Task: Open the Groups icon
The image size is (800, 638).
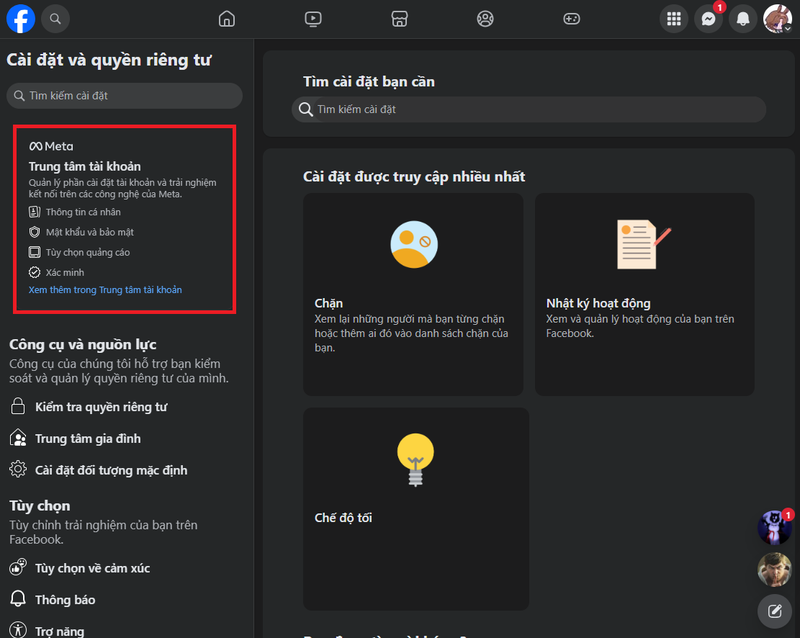Action: pos(485,19)
